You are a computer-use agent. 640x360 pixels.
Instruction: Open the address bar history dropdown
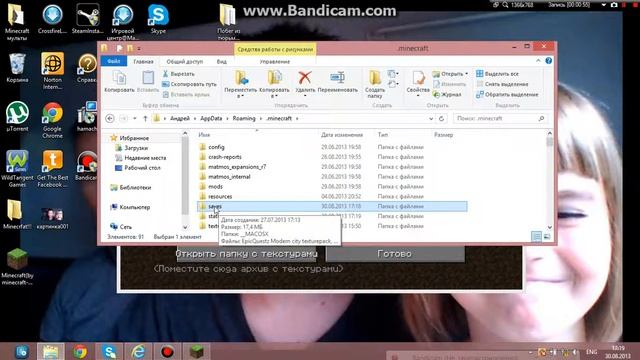431,118
